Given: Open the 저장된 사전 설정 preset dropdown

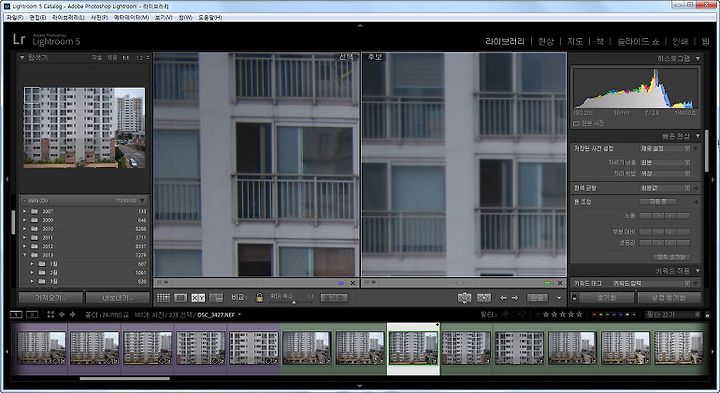Looking at the screenshot, I should pos(665,149).
